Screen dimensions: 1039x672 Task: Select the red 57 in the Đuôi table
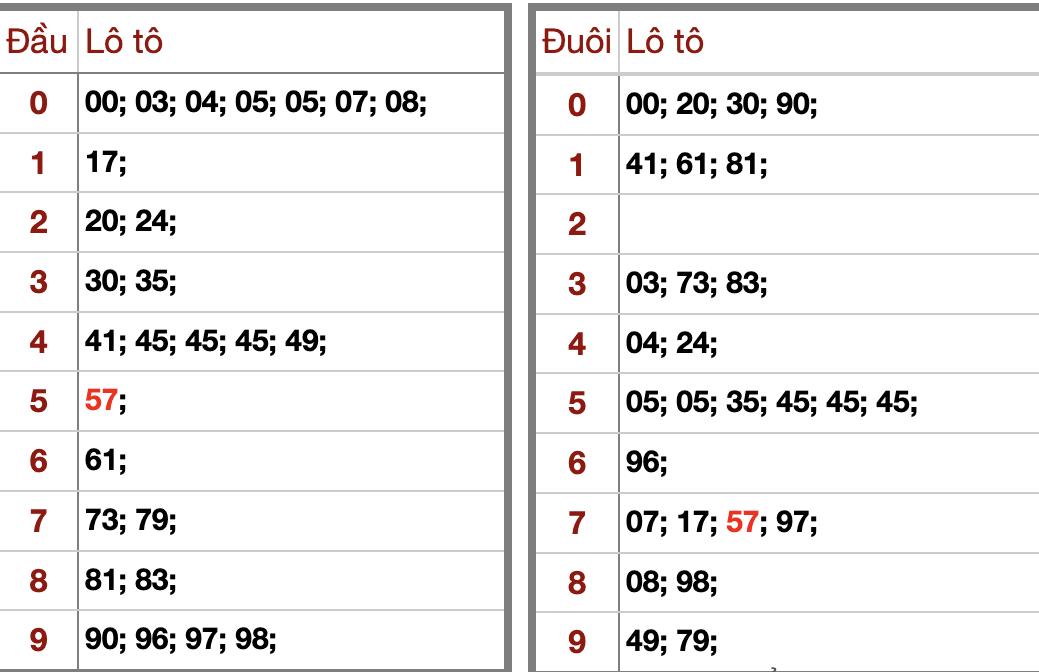pyautogui.click(x=742, y=521)
